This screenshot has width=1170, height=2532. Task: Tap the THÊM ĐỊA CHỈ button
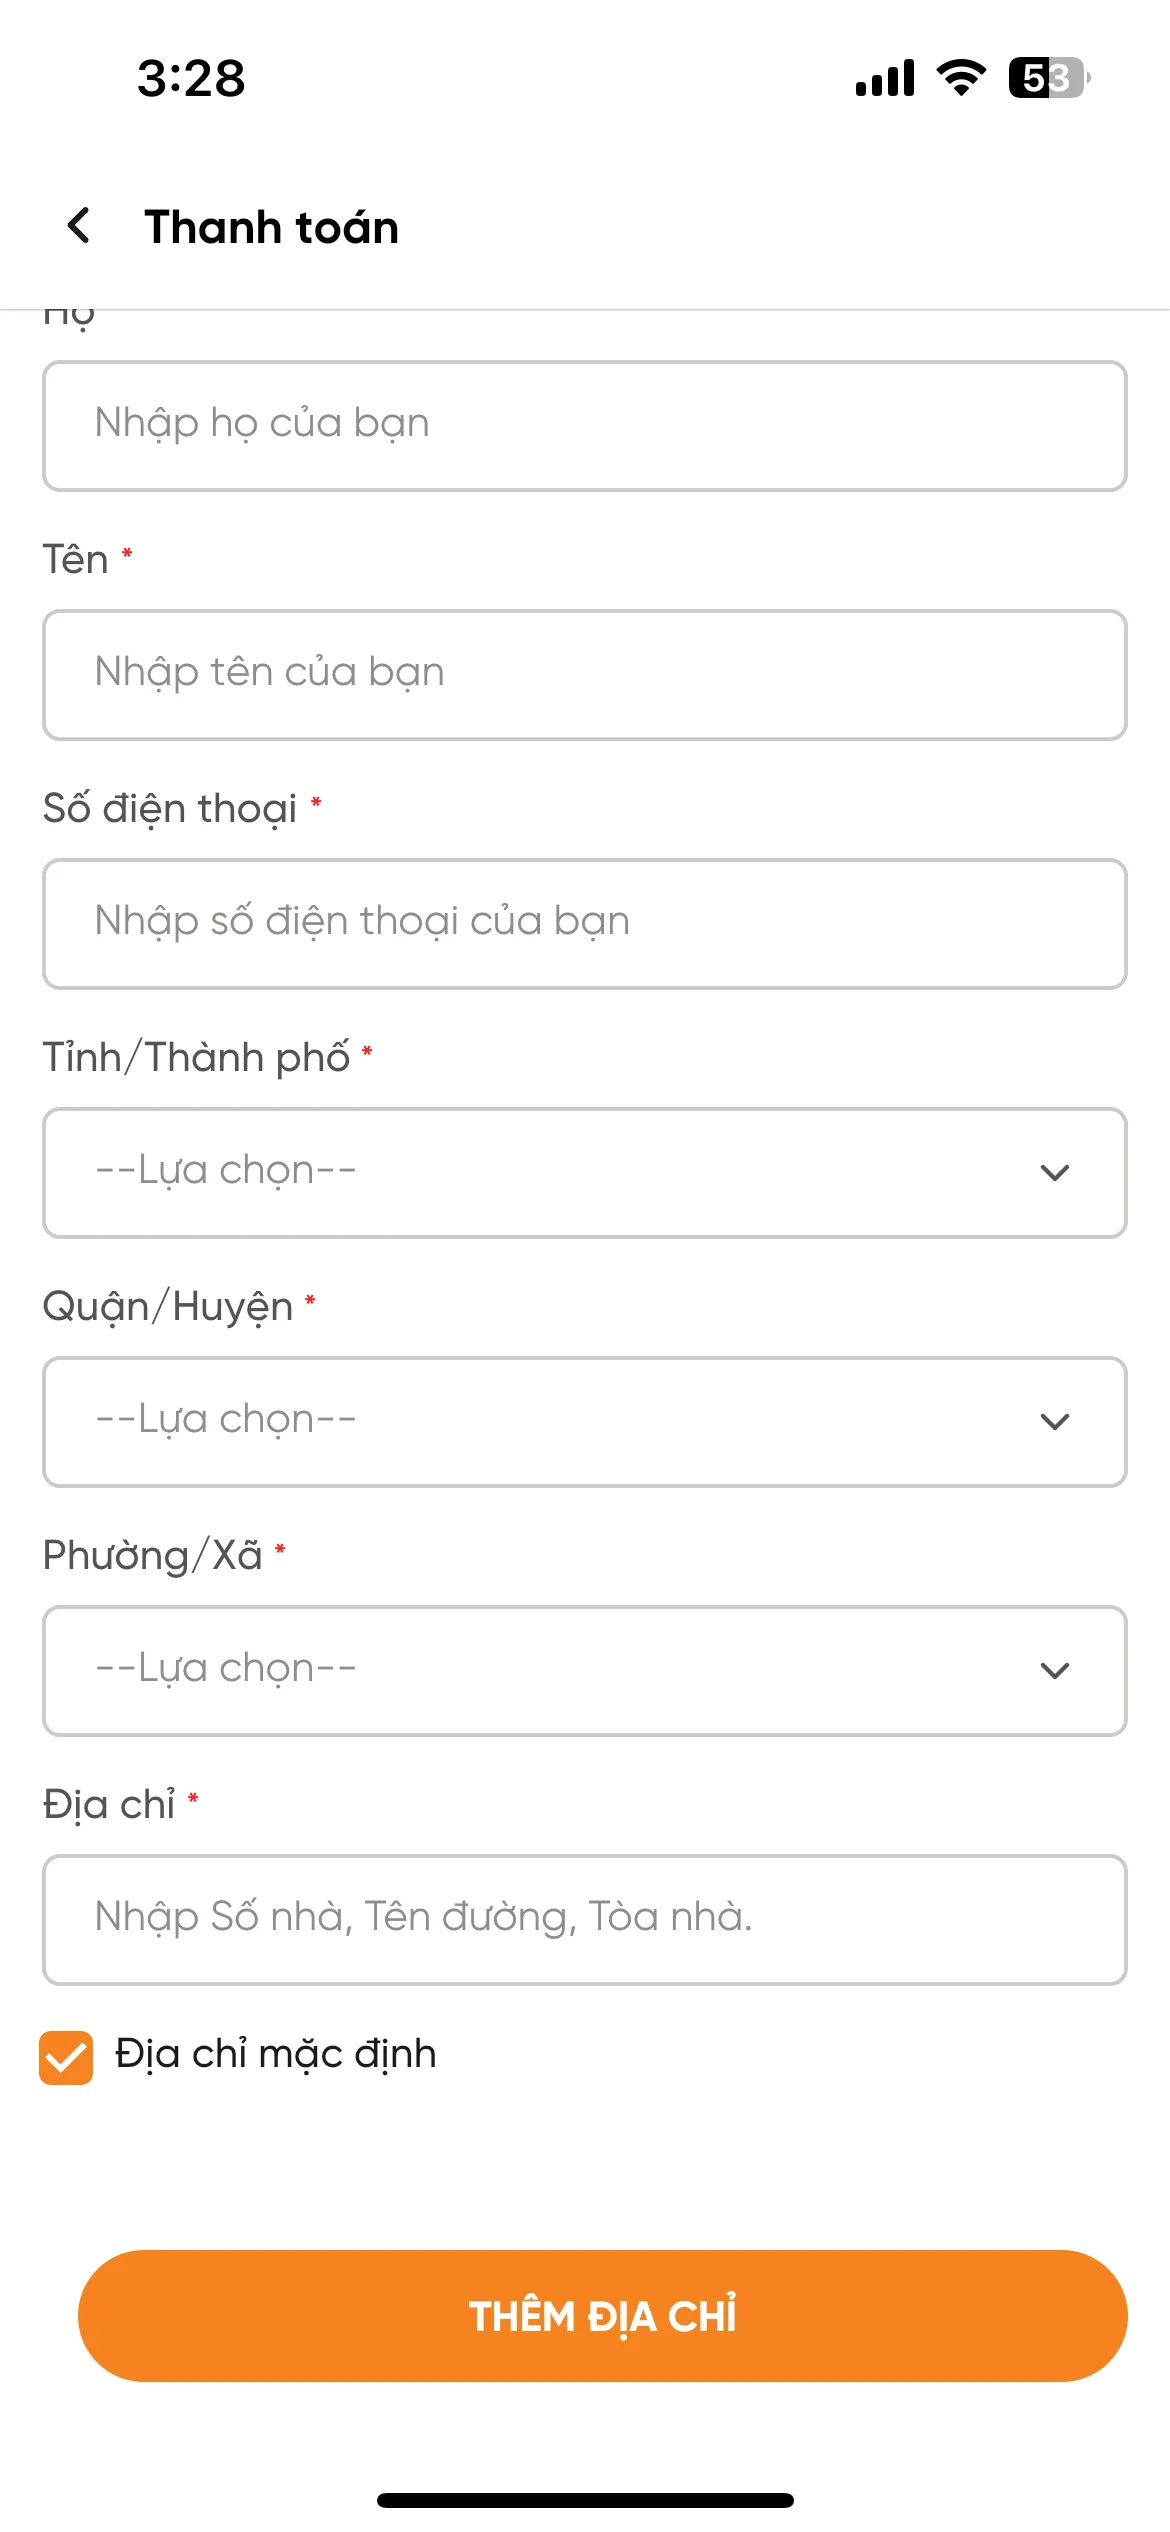point(603,2315)
